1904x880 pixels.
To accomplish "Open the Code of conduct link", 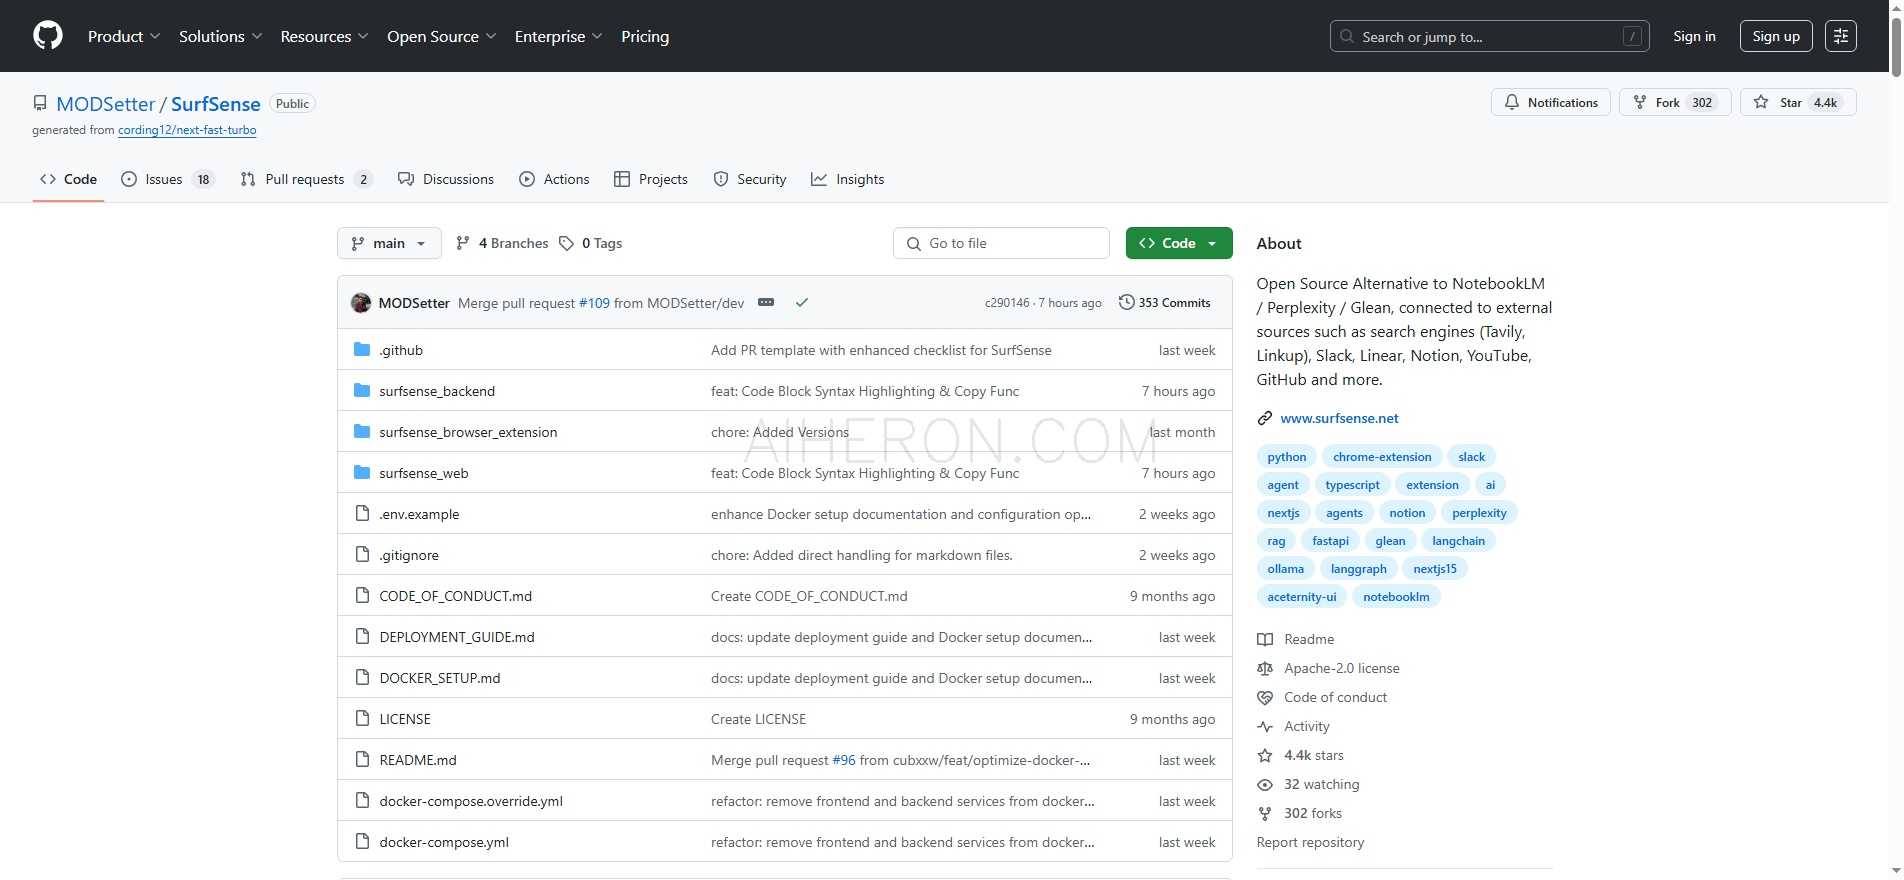I will (1322, 697).
